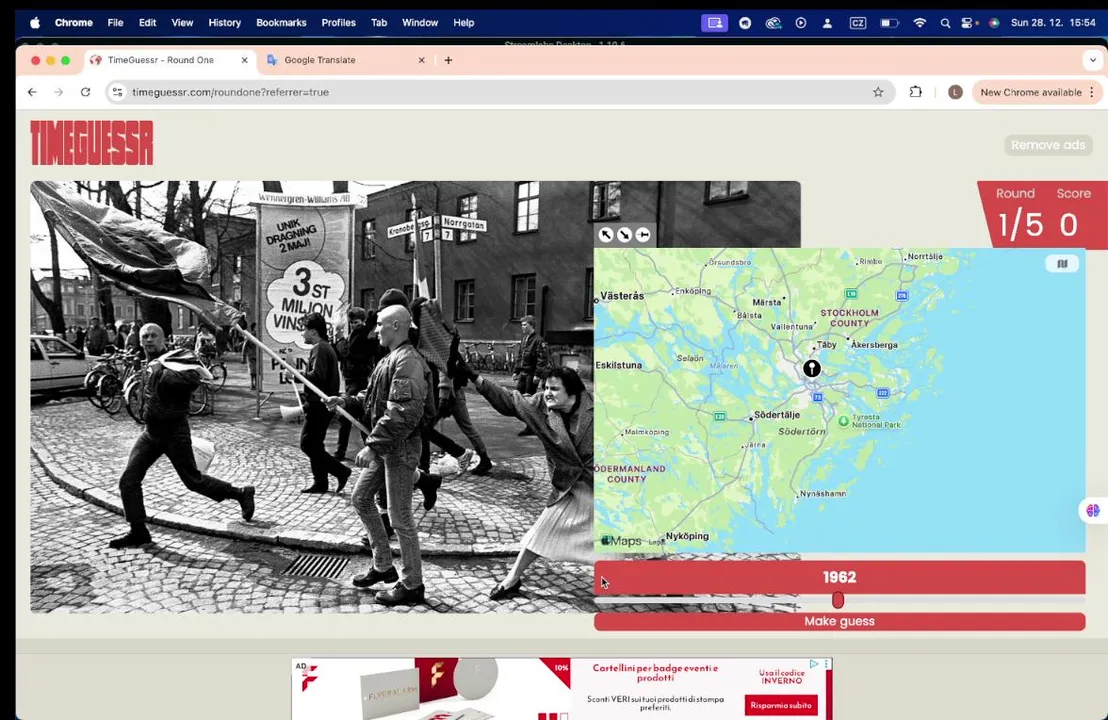
Task: Open Wi-Fi status in the menu bar
Action: [x=919, y=23]
